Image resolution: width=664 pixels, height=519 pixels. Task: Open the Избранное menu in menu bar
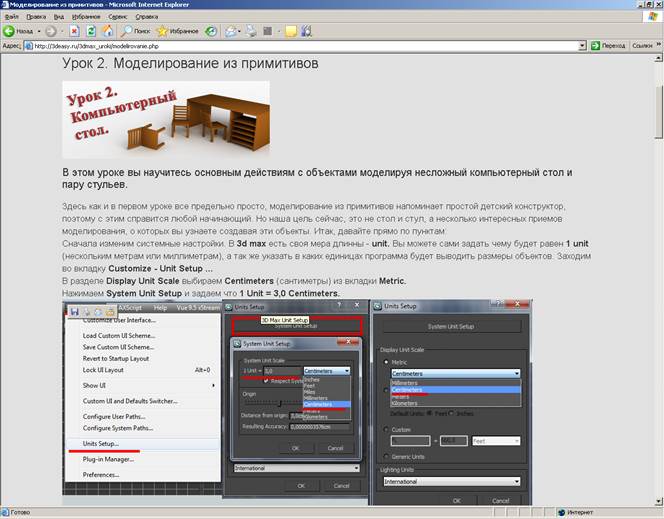[86, 17]
